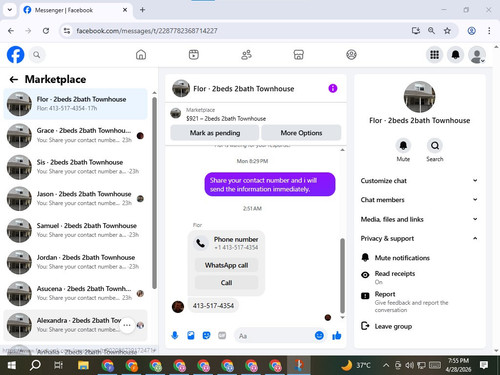Open Sis 2beds 2bath Townhouse chat

click(x=75, y=167)
